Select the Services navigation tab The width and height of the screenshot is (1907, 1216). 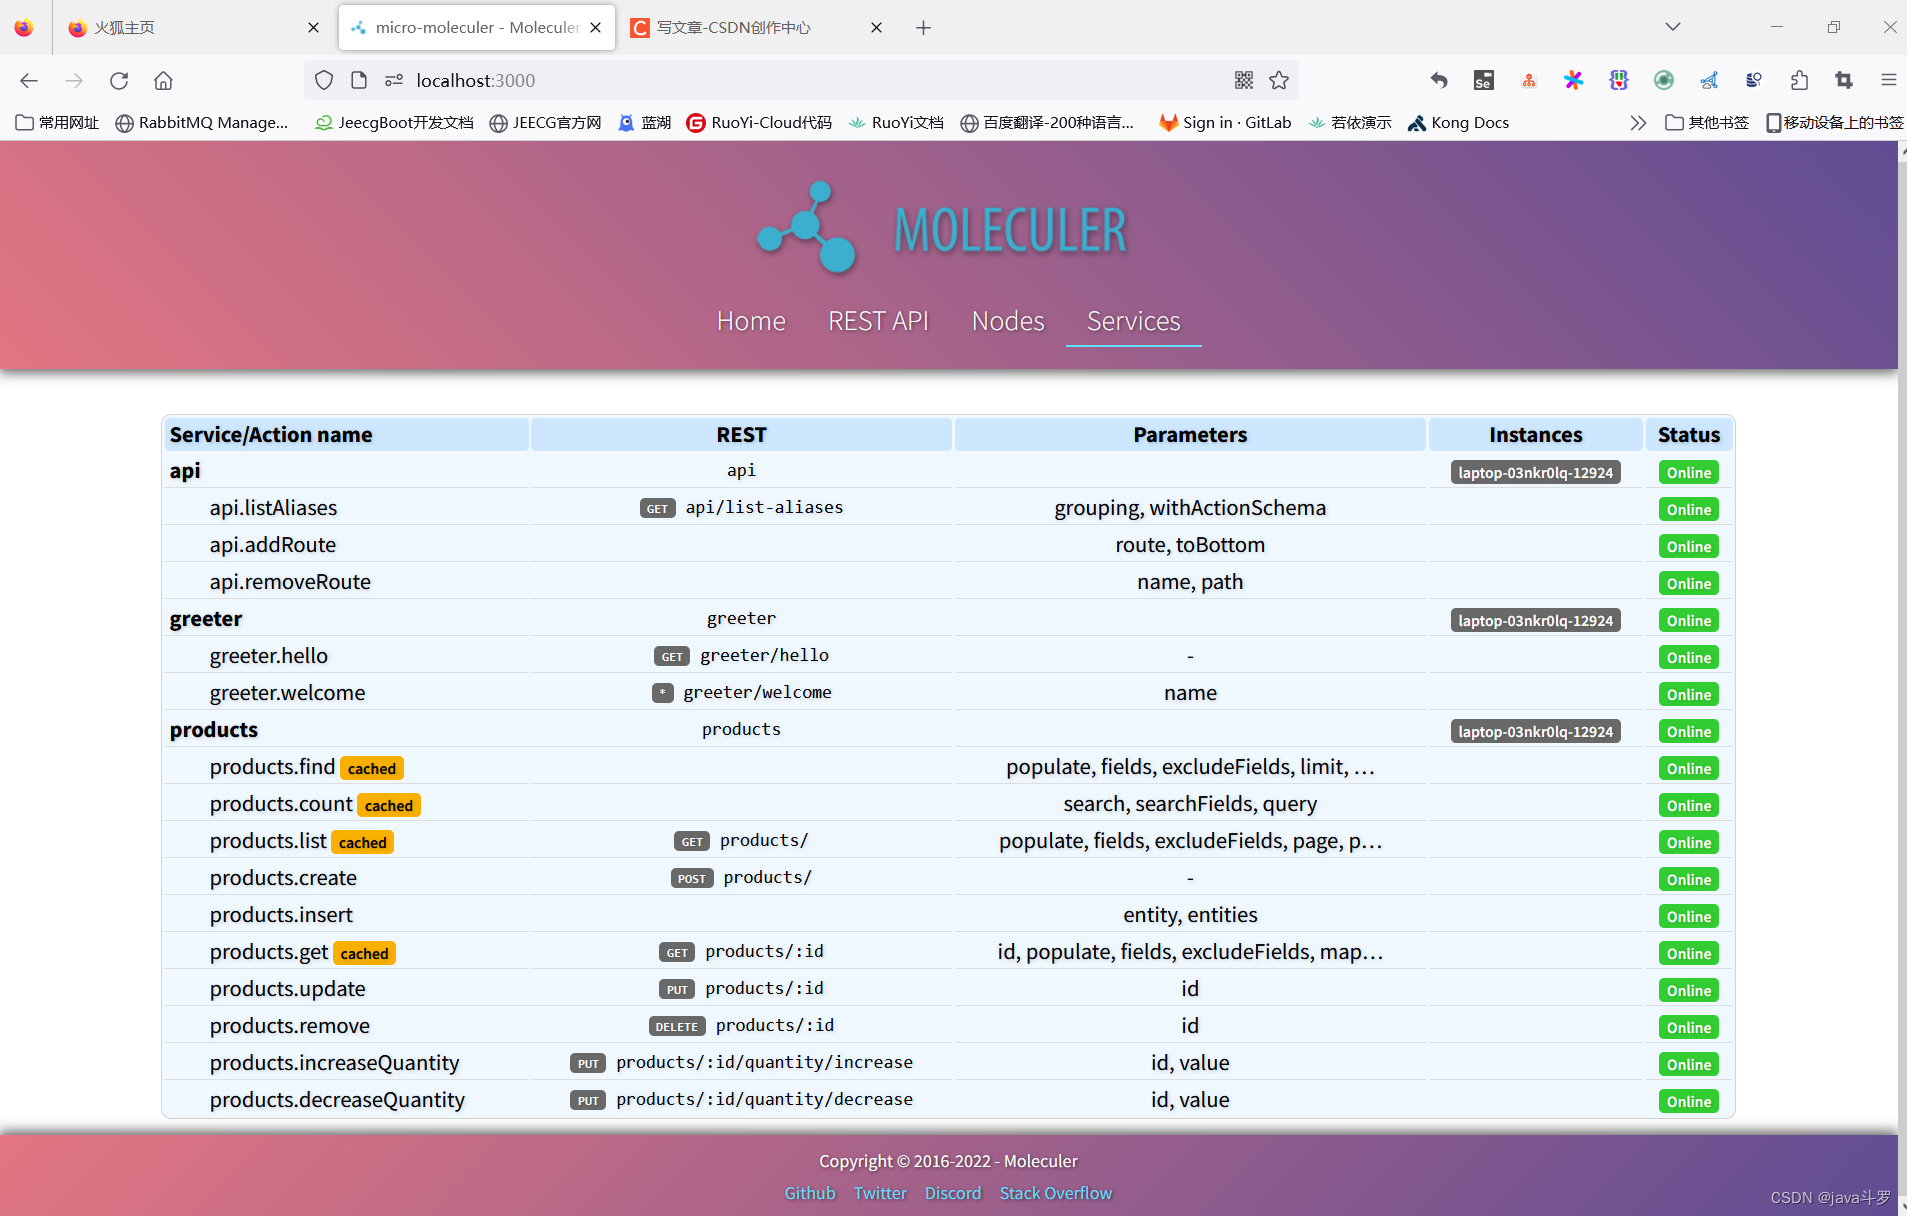coord(1133,321)
